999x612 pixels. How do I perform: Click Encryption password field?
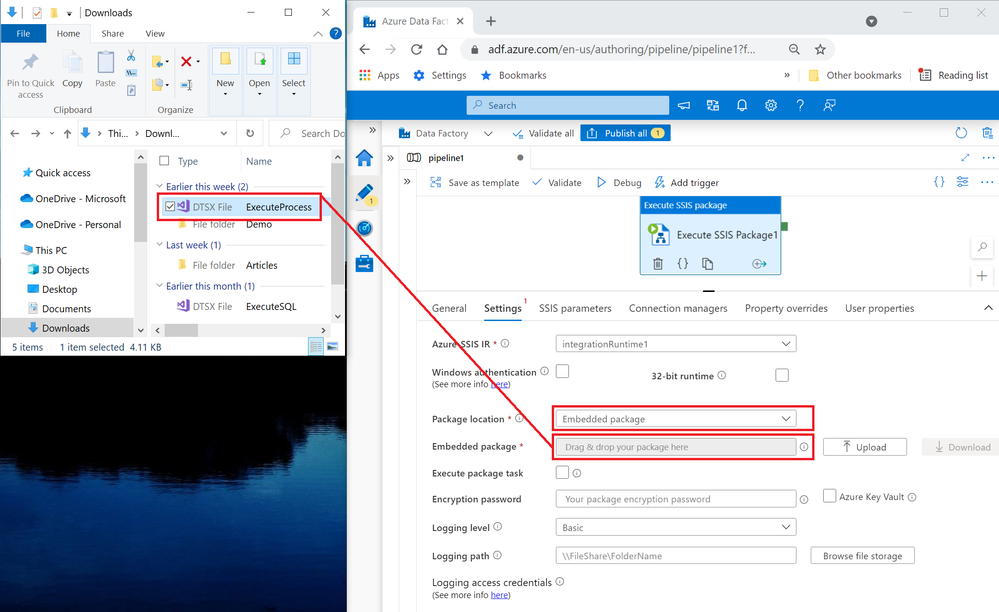coord(675,499)
